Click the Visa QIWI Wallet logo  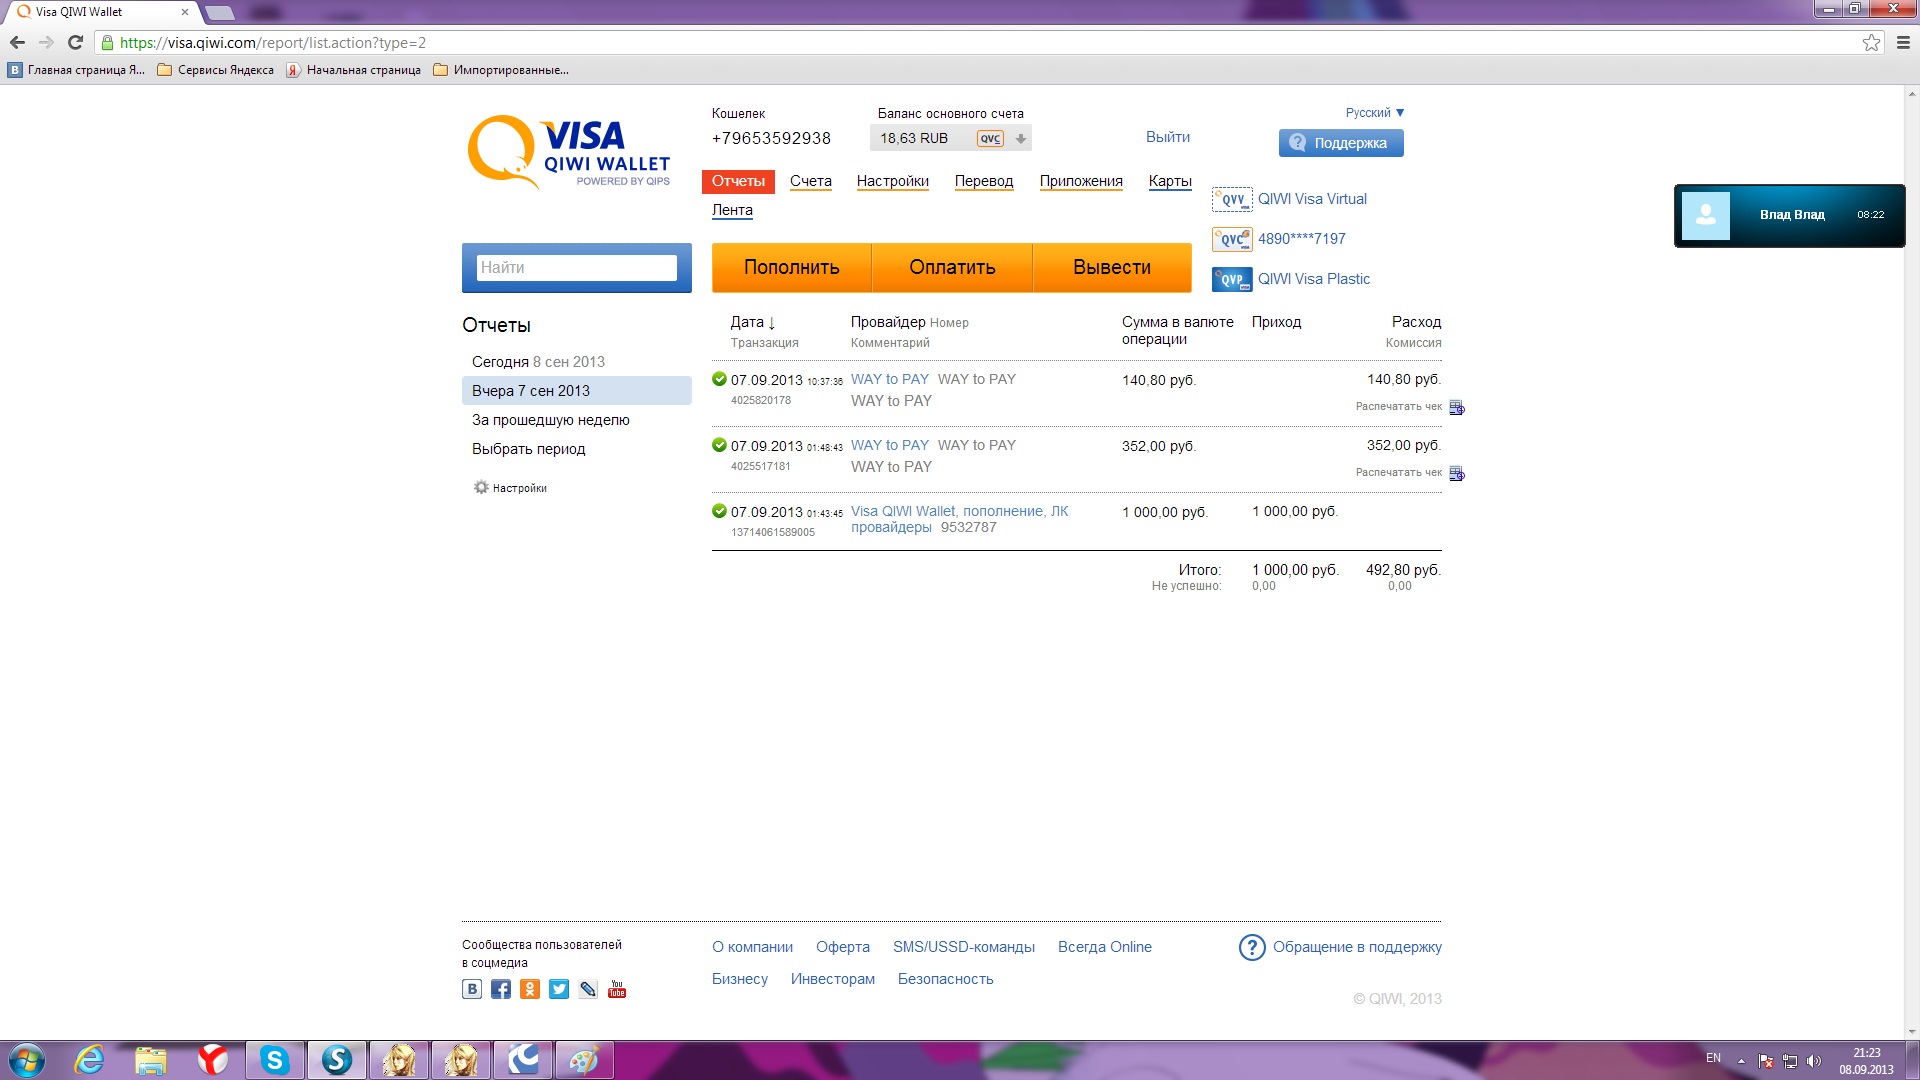pos(568,151)
